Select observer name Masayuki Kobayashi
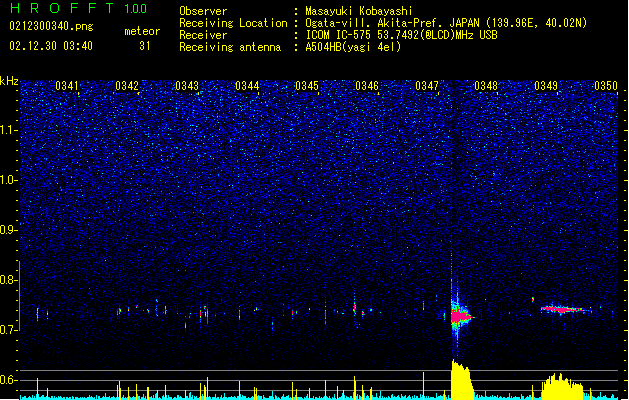 pyautogui.click(x=359, y=11)
